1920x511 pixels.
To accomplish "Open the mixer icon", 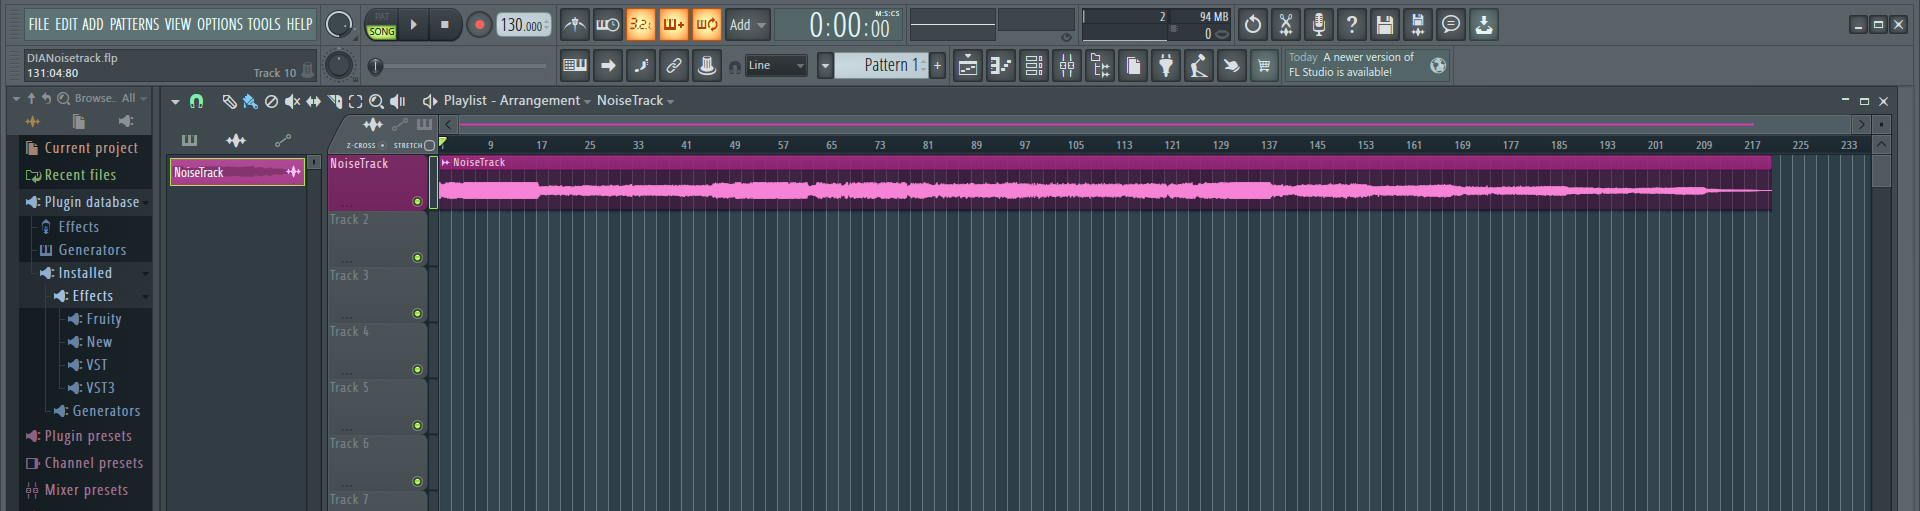I will pyautogui.click(x=1067, y=66).
